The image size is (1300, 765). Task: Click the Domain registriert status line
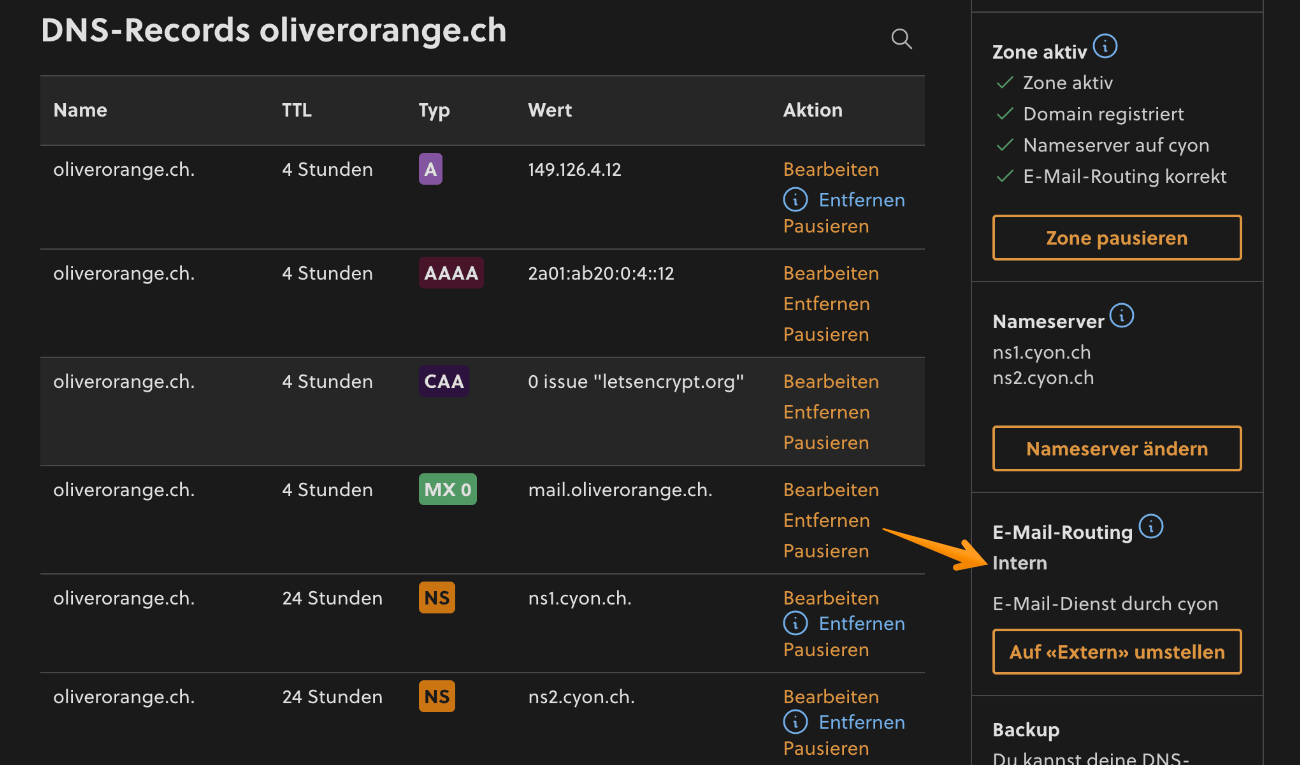1104,114
